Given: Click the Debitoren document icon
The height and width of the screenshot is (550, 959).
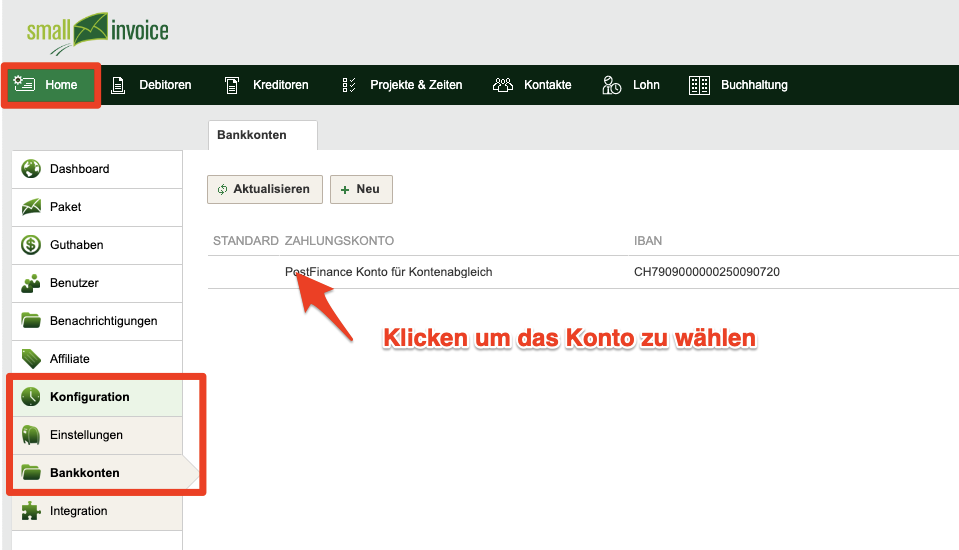Looking at the screenshot, I should tap(118, 85).
